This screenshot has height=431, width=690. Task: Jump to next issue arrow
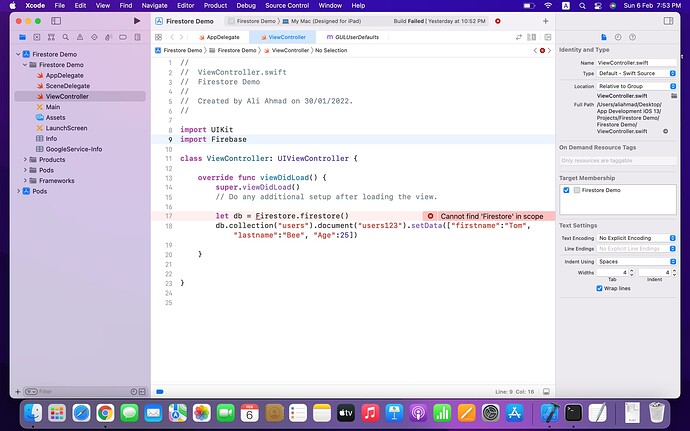pyautogui.click(x=549, y=51)
